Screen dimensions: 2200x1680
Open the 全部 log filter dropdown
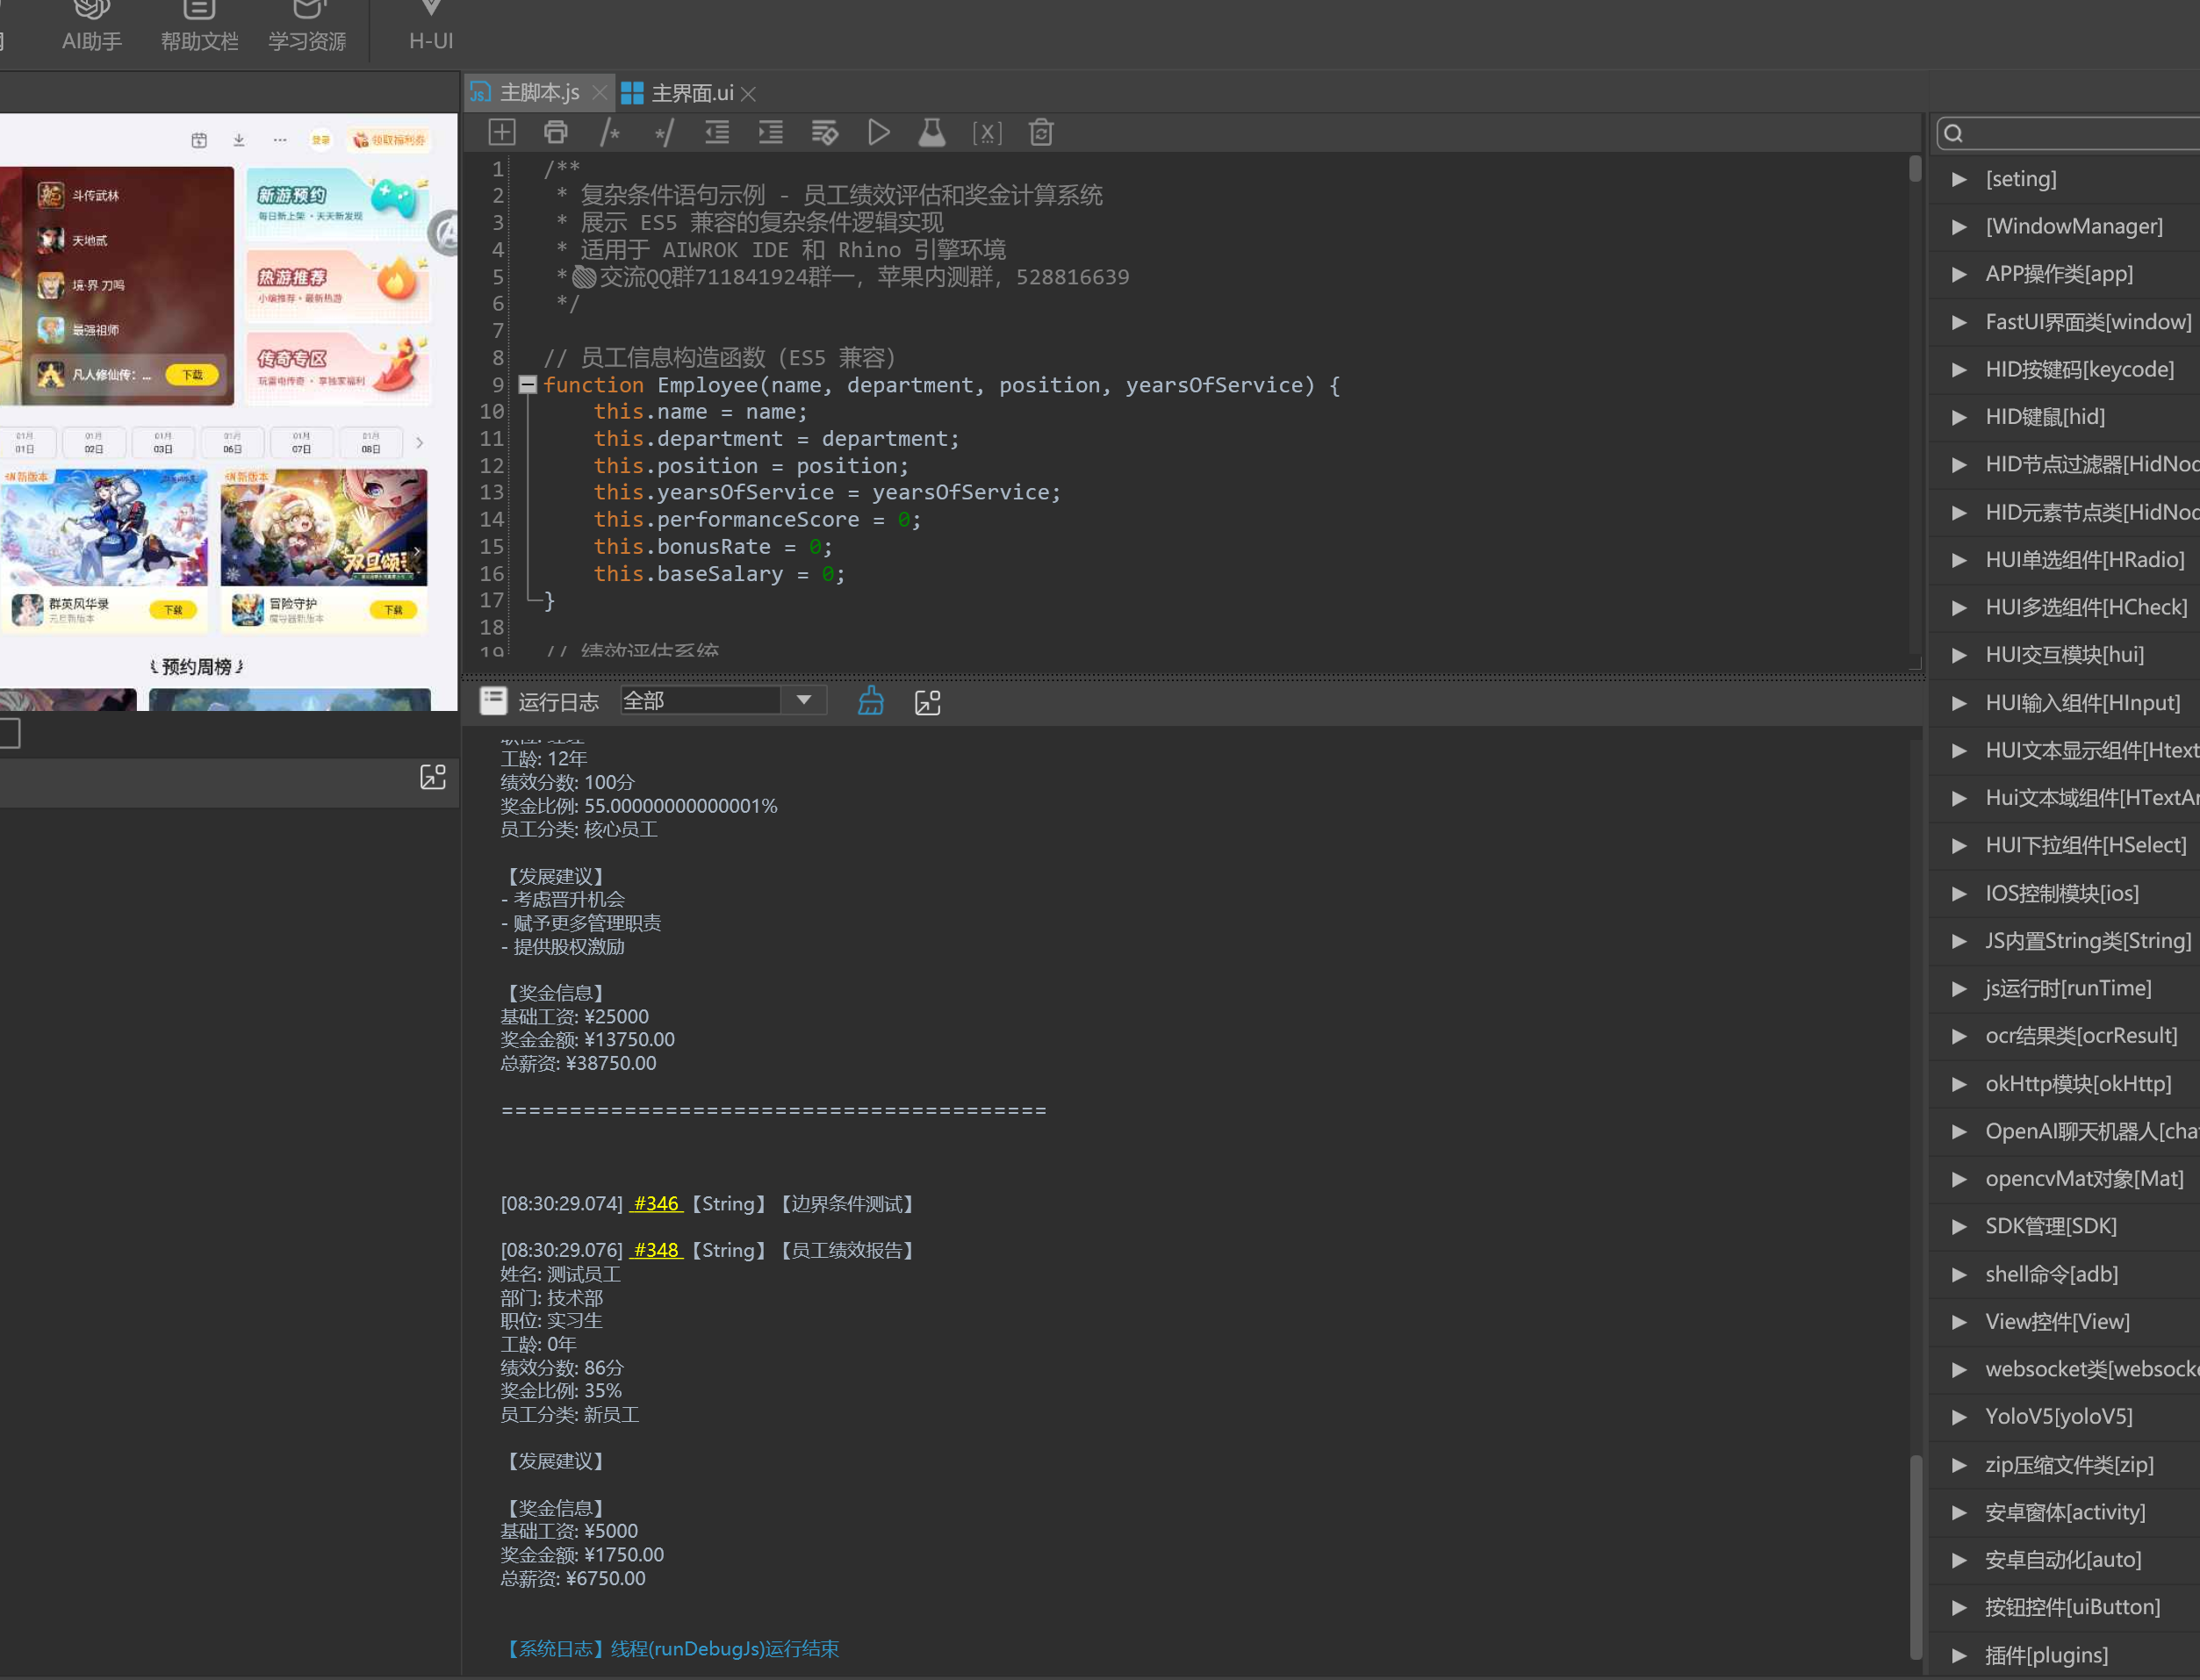(x=803, y=700)
